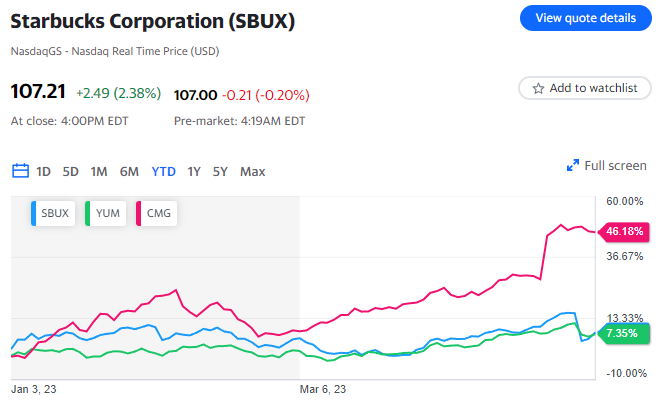Image resolution: width=663 pixels, height=414 pixels.
Task: Click the CMG pink legend marker
Action: point(142,212)
